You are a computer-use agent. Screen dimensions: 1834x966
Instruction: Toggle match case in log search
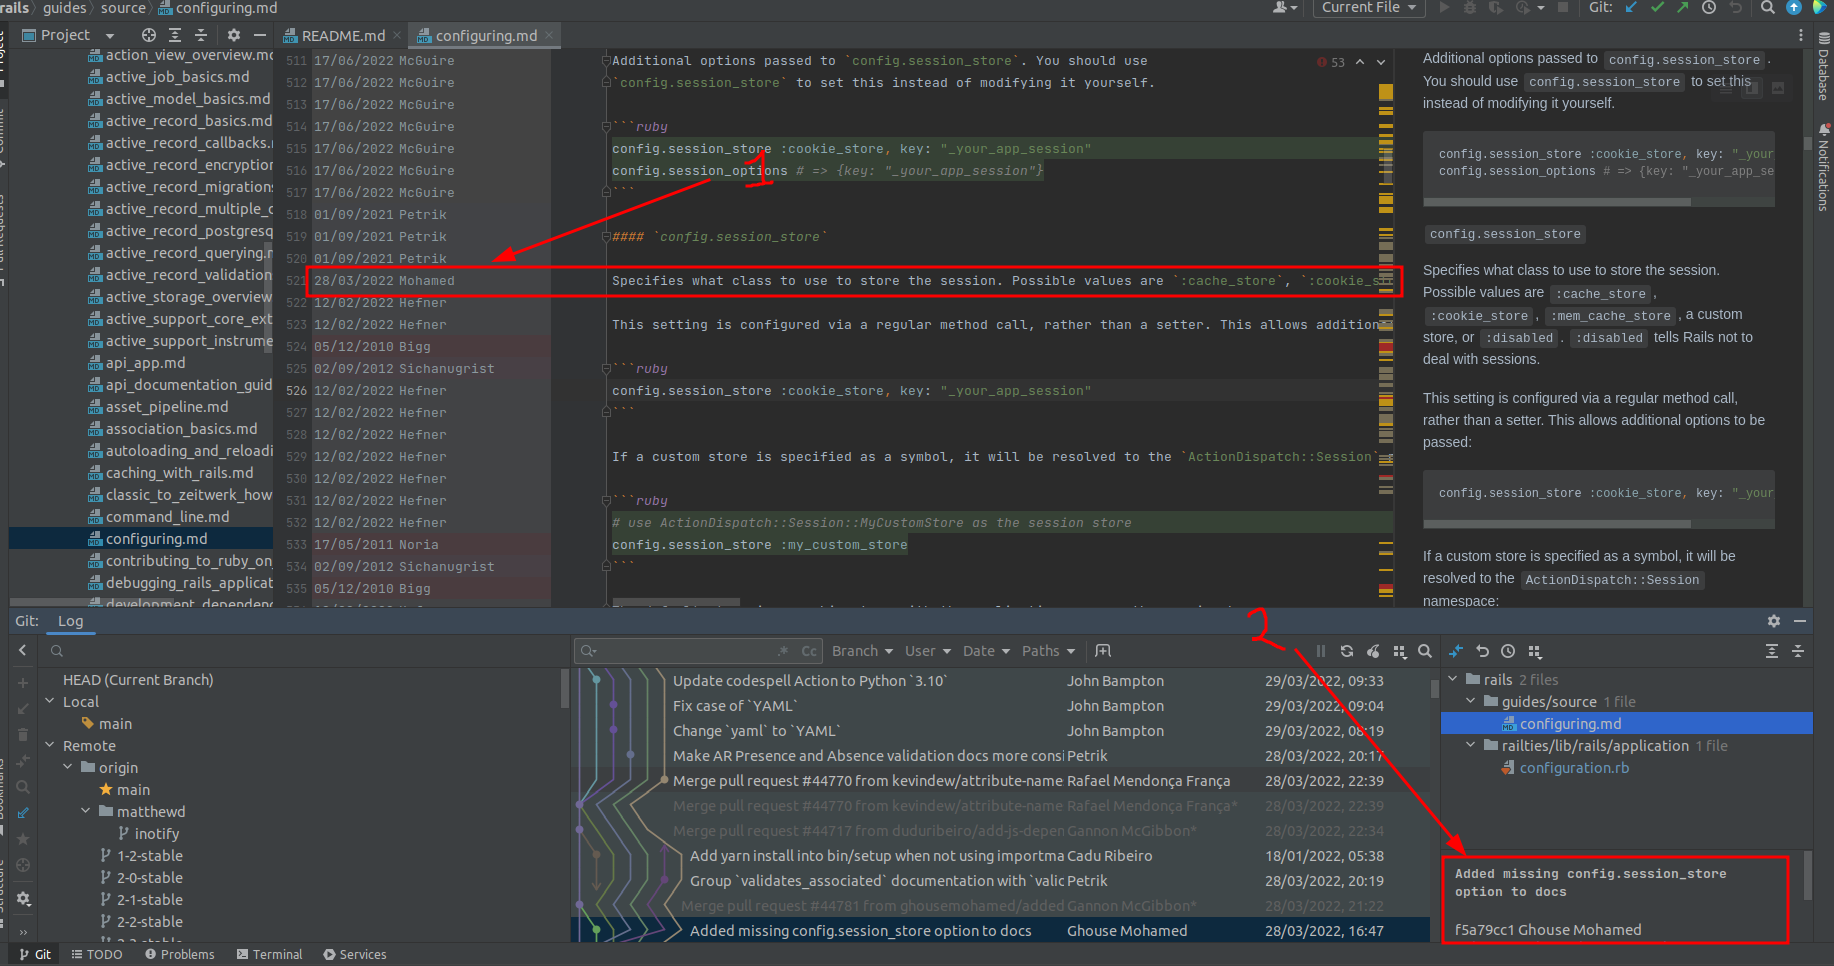point(809,651)
